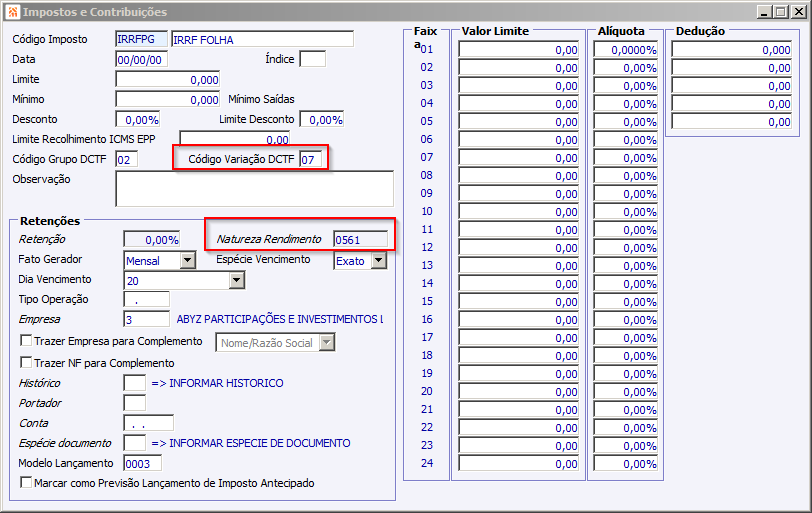
Task: Click the Empresa code field
Action: coord(147,319)
